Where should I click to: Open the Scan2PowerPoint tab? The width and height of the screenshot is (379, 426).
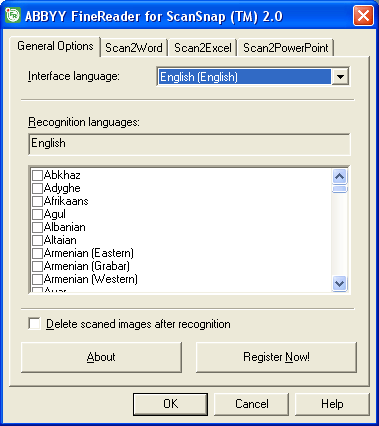286,48
